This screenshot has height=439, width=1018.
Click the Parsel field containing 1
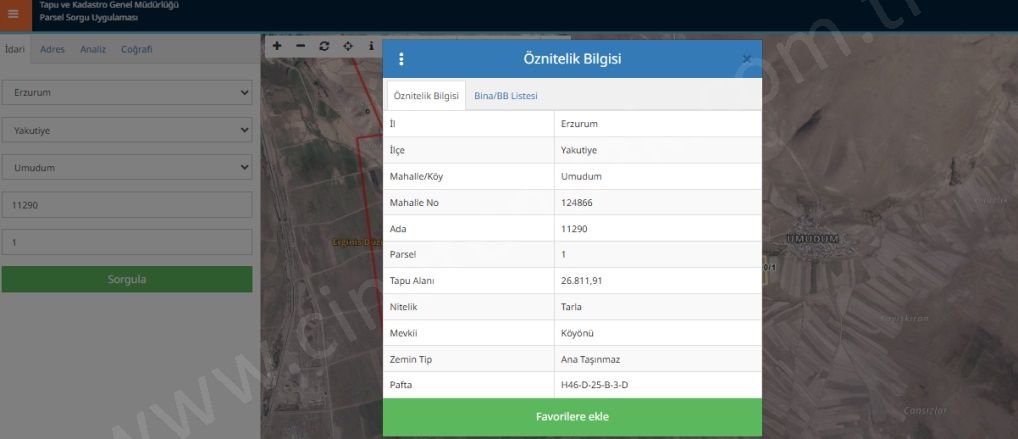click(126, 242)
